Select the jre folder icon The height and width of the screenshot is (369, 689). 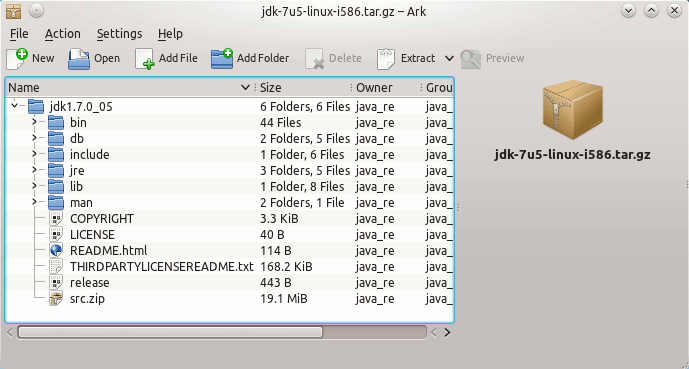point(56,170)
